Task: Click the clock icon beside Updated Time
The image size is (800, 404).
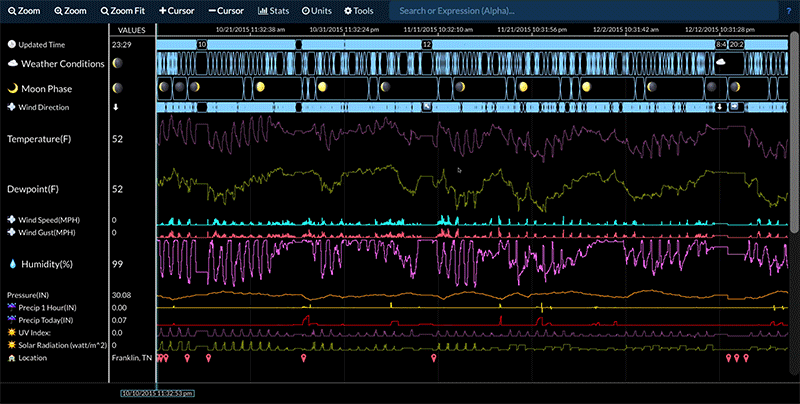Action: (12, 45)
